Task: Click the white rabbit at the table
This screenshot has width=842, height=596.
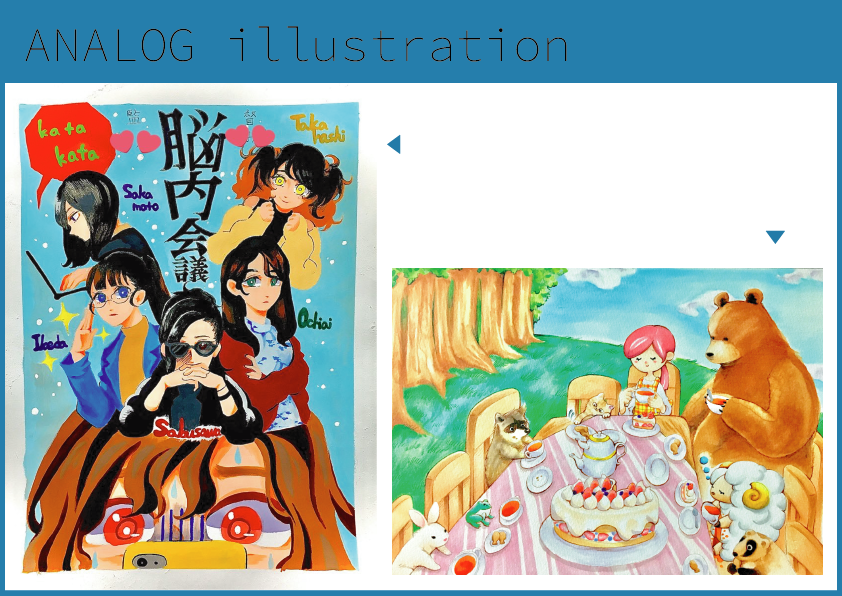Action: pos(424,541)
